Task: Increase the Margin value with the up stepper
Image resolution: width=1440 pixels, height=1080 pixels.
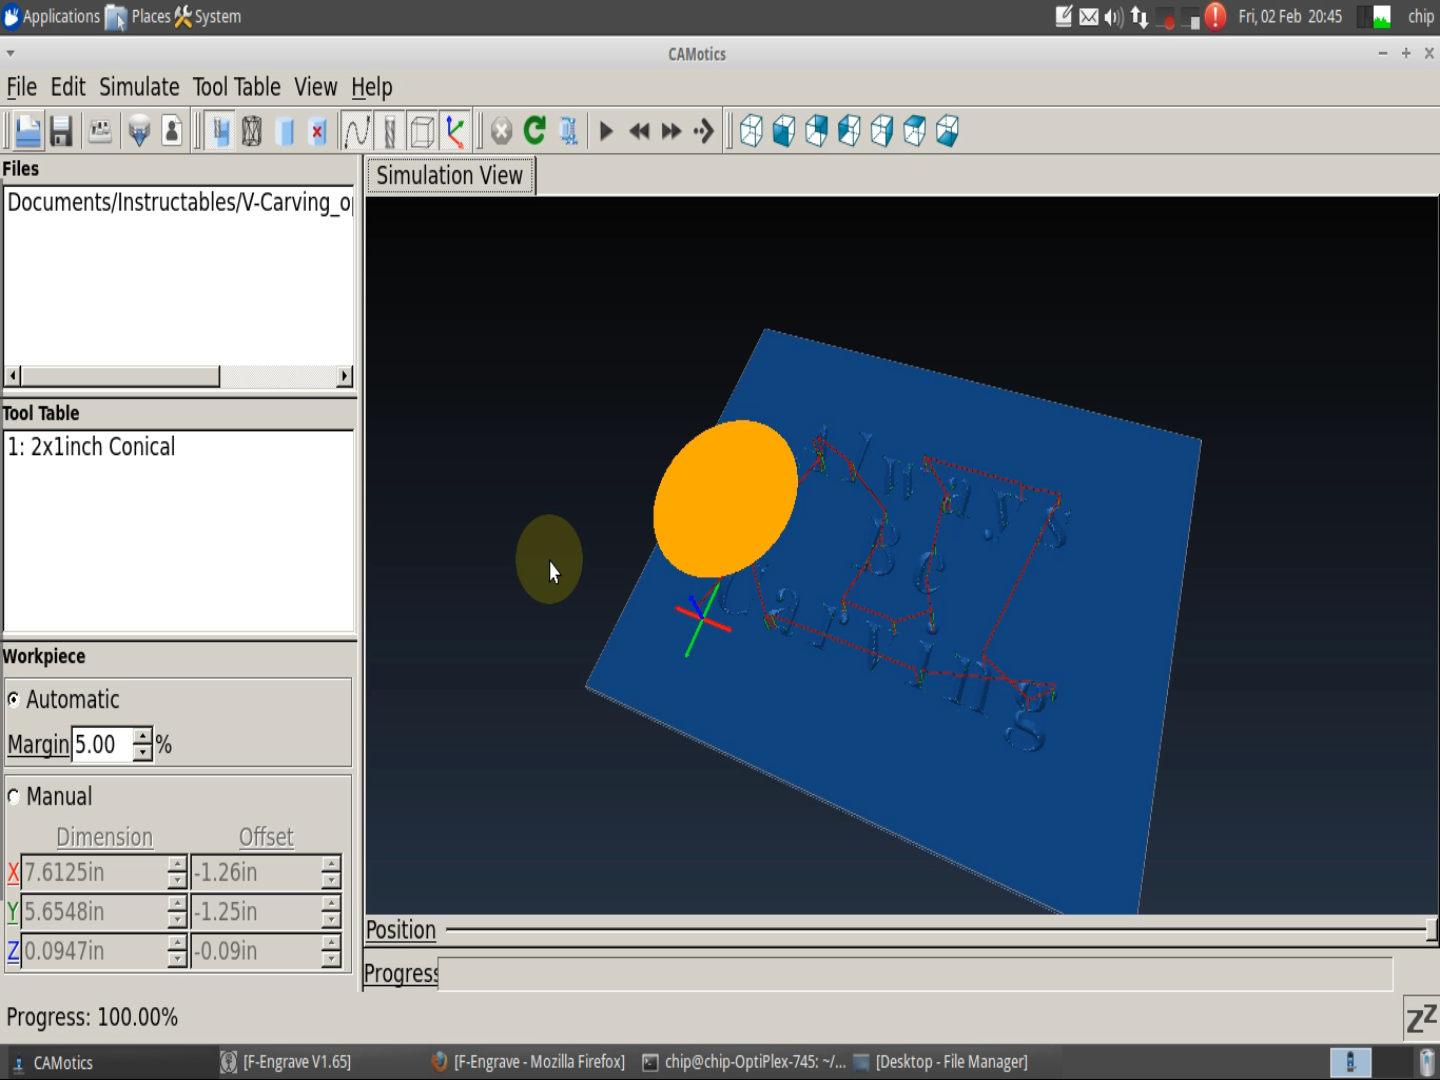Action: (x=143, y=737)
